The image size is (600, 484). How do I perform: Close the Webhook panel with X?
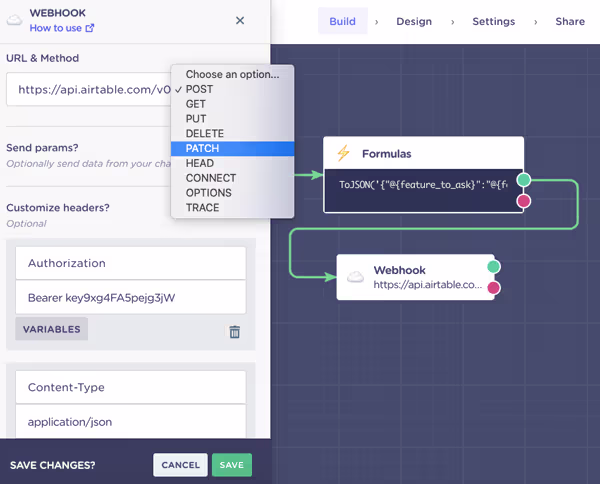(240, 21)
